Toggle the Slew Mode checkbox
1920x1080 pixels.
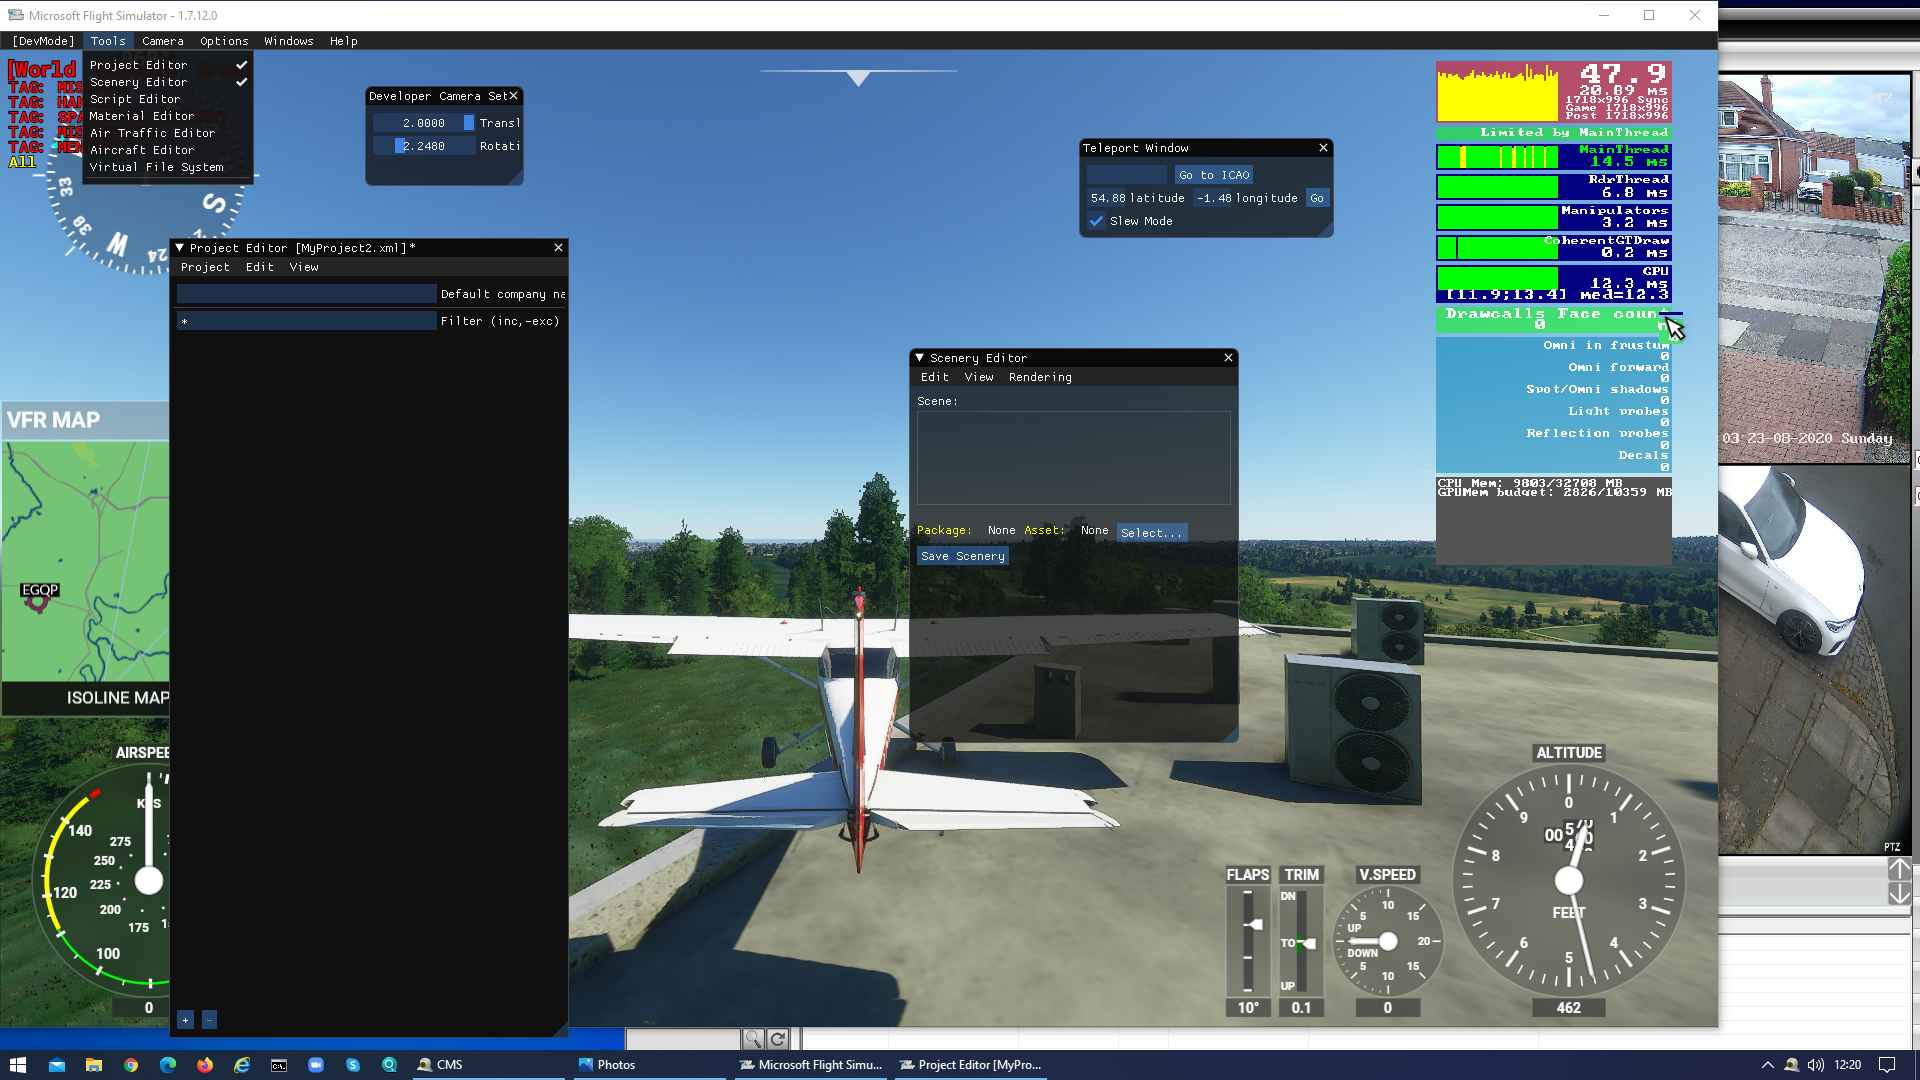pyautogui.click(x=1096, y=221)
